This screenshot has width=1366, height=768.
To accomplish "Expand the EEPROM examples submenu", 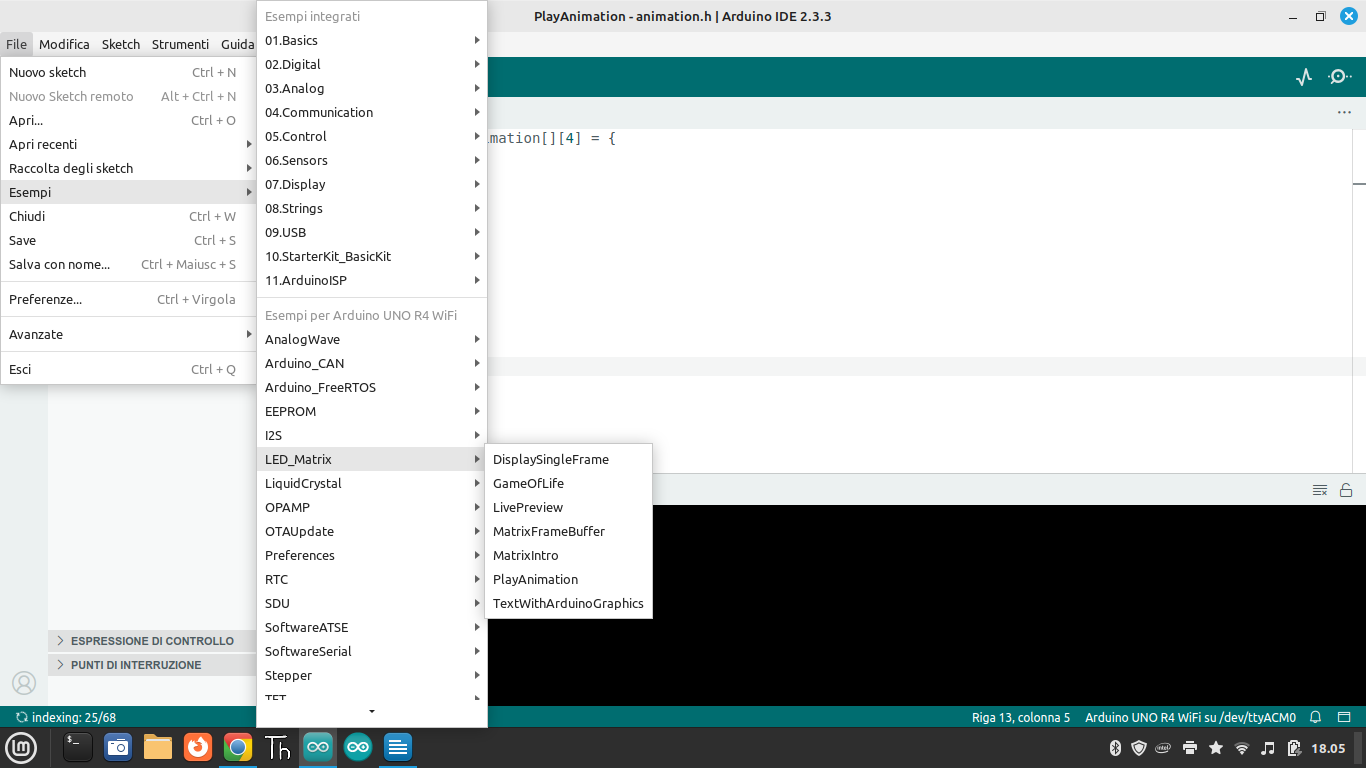I will [x=372, y=411].
